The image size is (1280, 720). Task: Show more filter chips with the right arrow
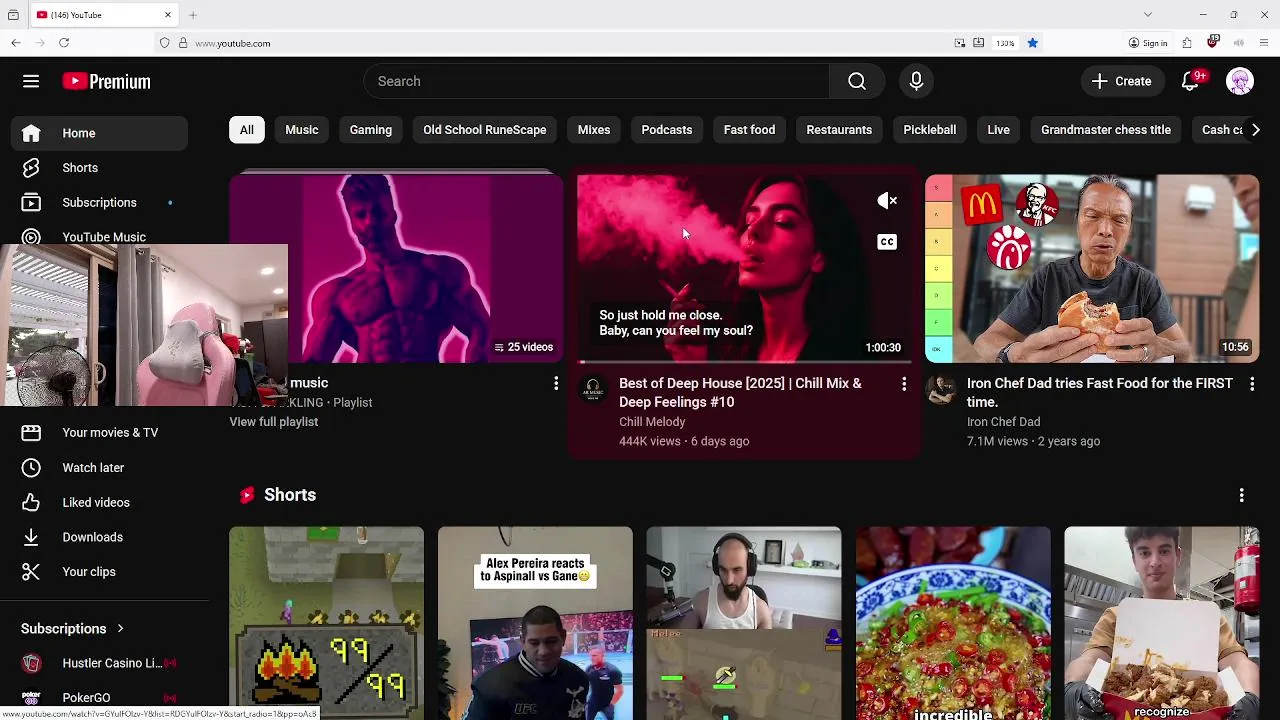[1256, 130]
